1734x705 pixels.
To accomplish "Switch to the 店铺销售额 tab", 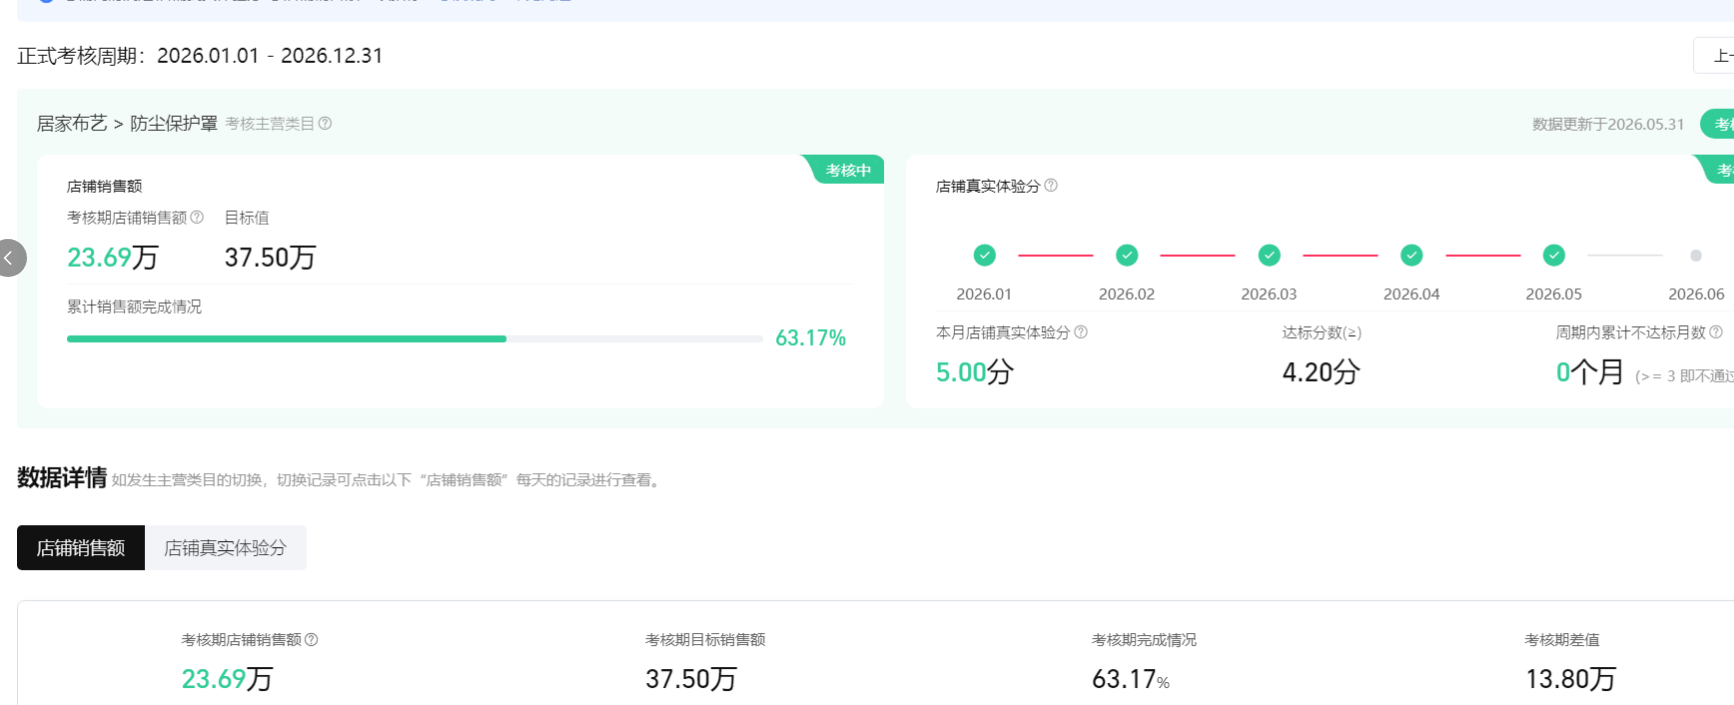I will 81,548.
